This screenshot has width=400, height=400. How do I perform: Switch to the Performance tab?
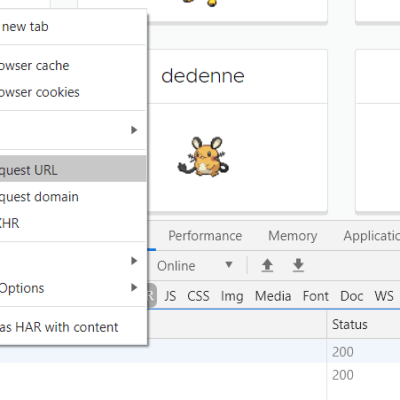(205, 236)
